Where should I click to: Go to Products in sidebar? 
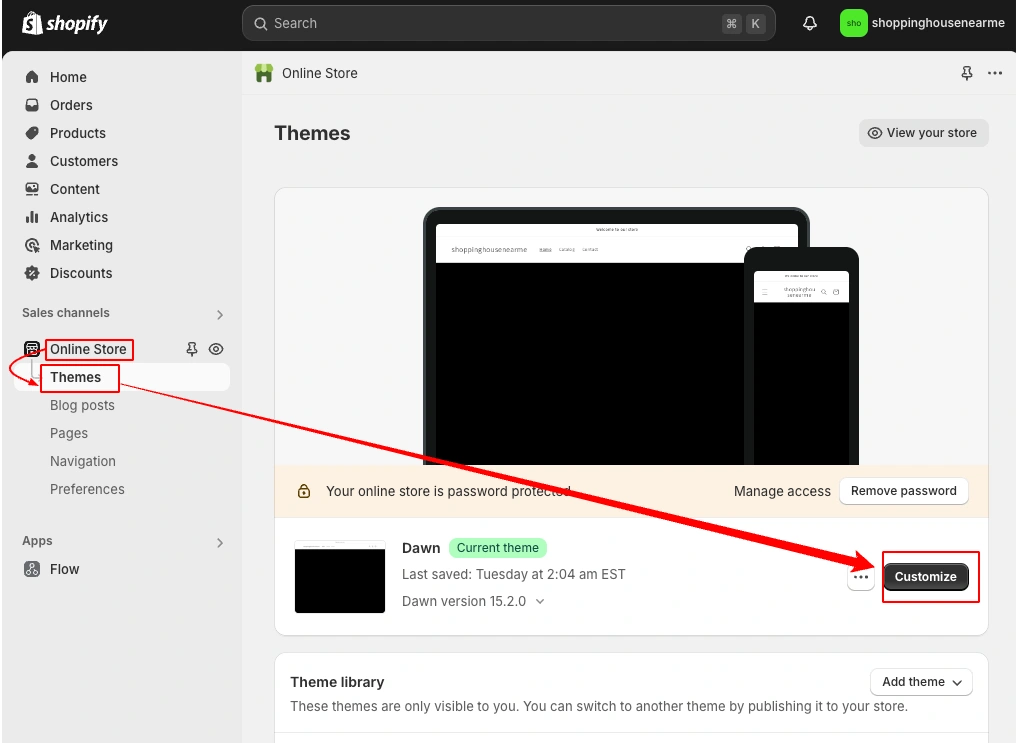click(x=77, y=133)
